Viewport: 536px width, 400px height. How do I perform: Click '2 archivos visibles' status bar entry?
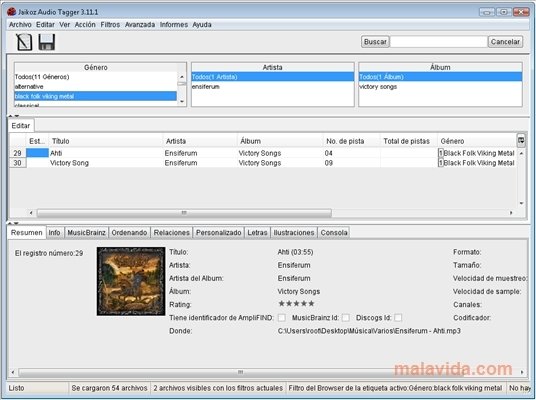pos(218,388)
